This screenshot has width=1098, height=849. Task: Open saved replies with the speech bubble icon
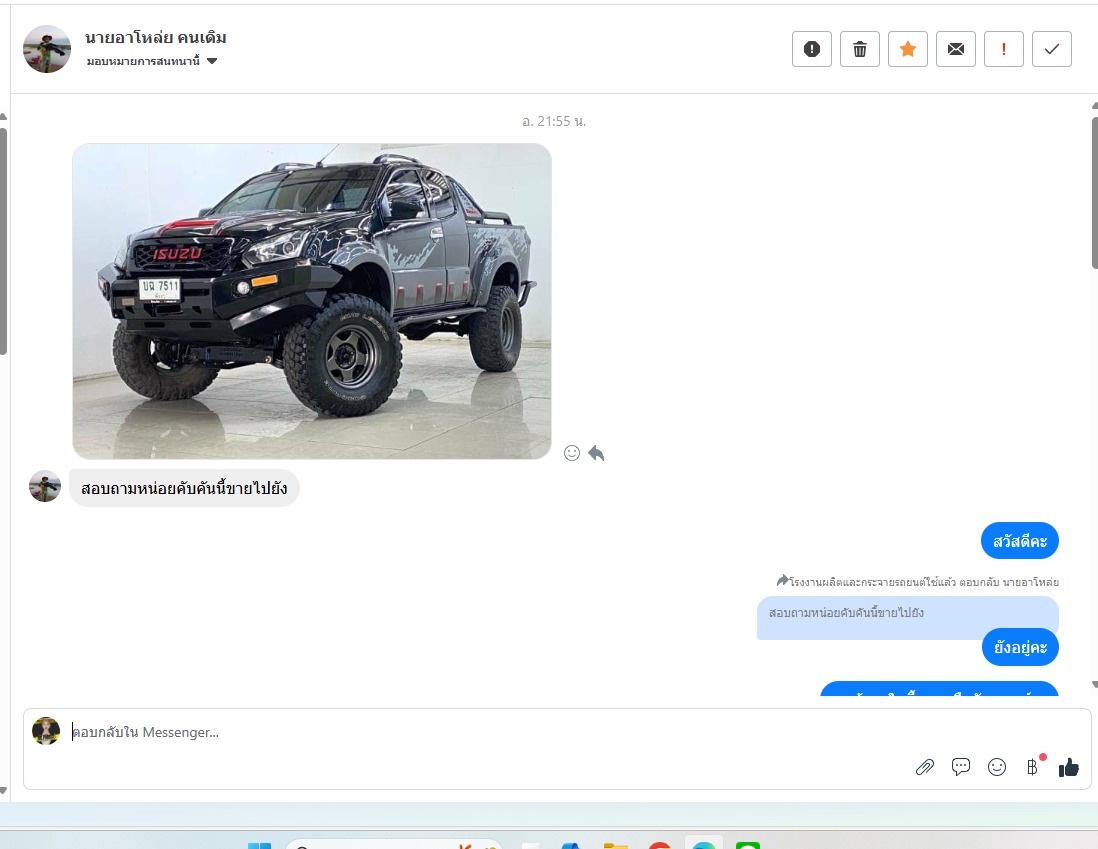click(x=961, y=767)
